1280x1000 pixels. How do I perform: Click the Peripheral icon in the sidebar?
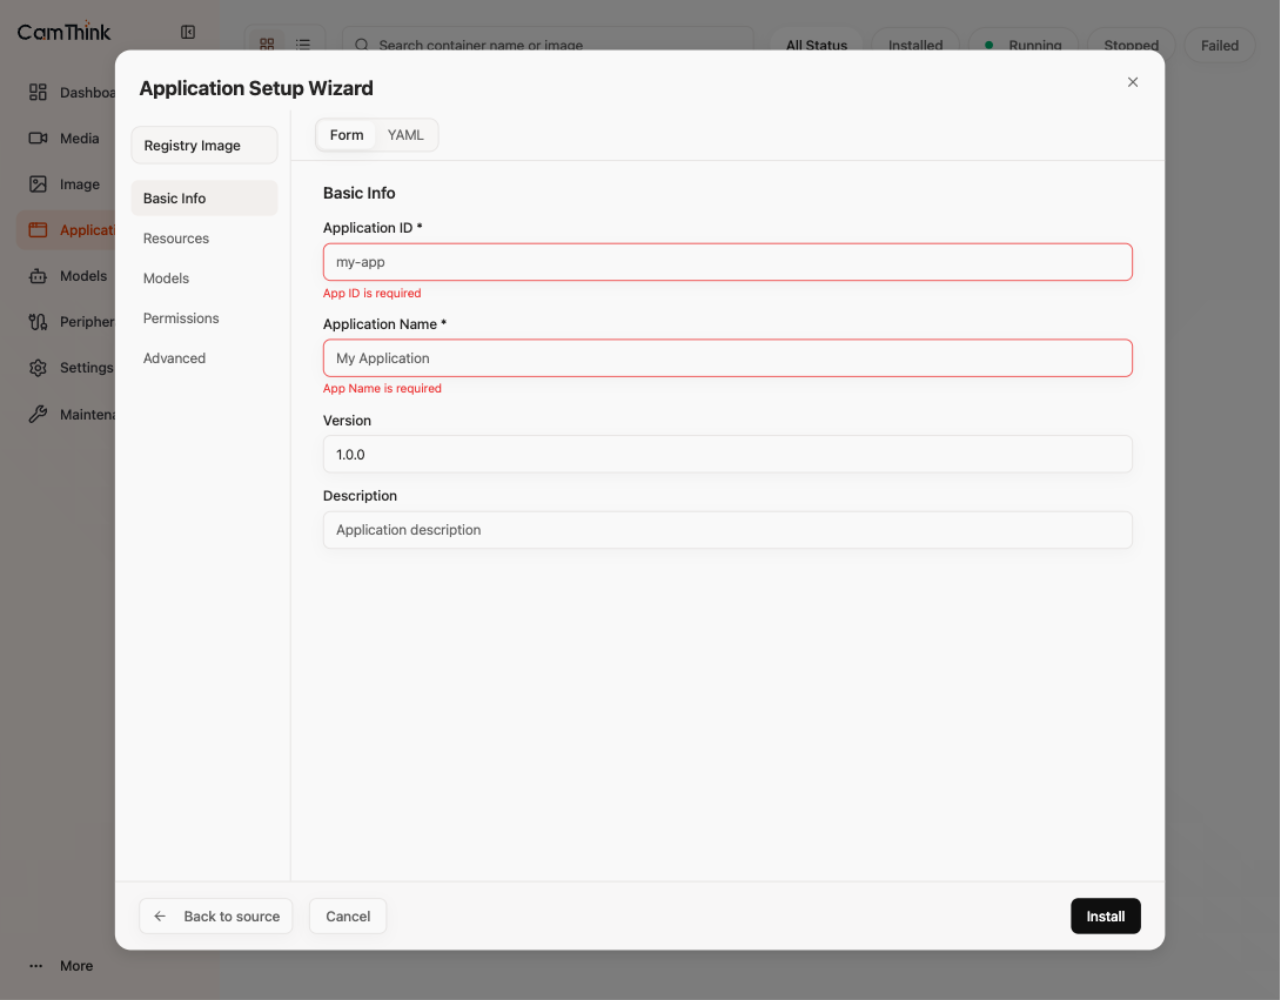pyautogui.click(x=38, y=322)
